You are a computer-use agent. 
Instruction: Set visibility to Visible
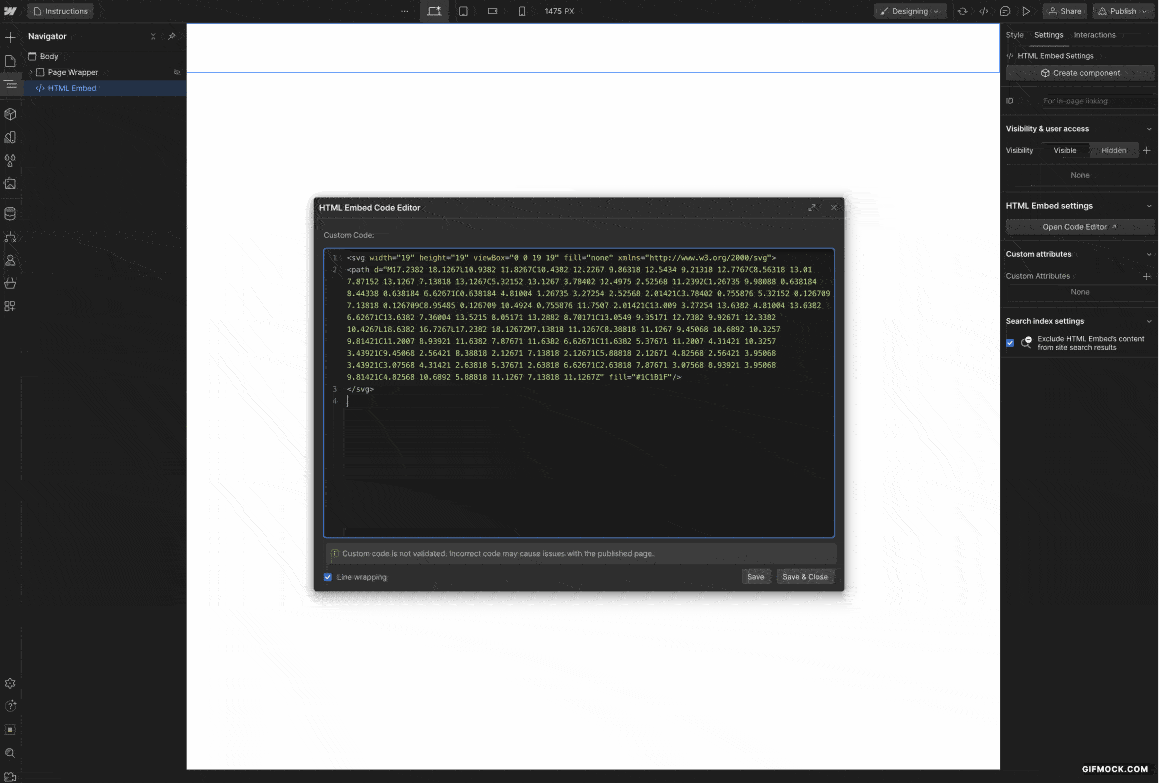(1064, 151)
